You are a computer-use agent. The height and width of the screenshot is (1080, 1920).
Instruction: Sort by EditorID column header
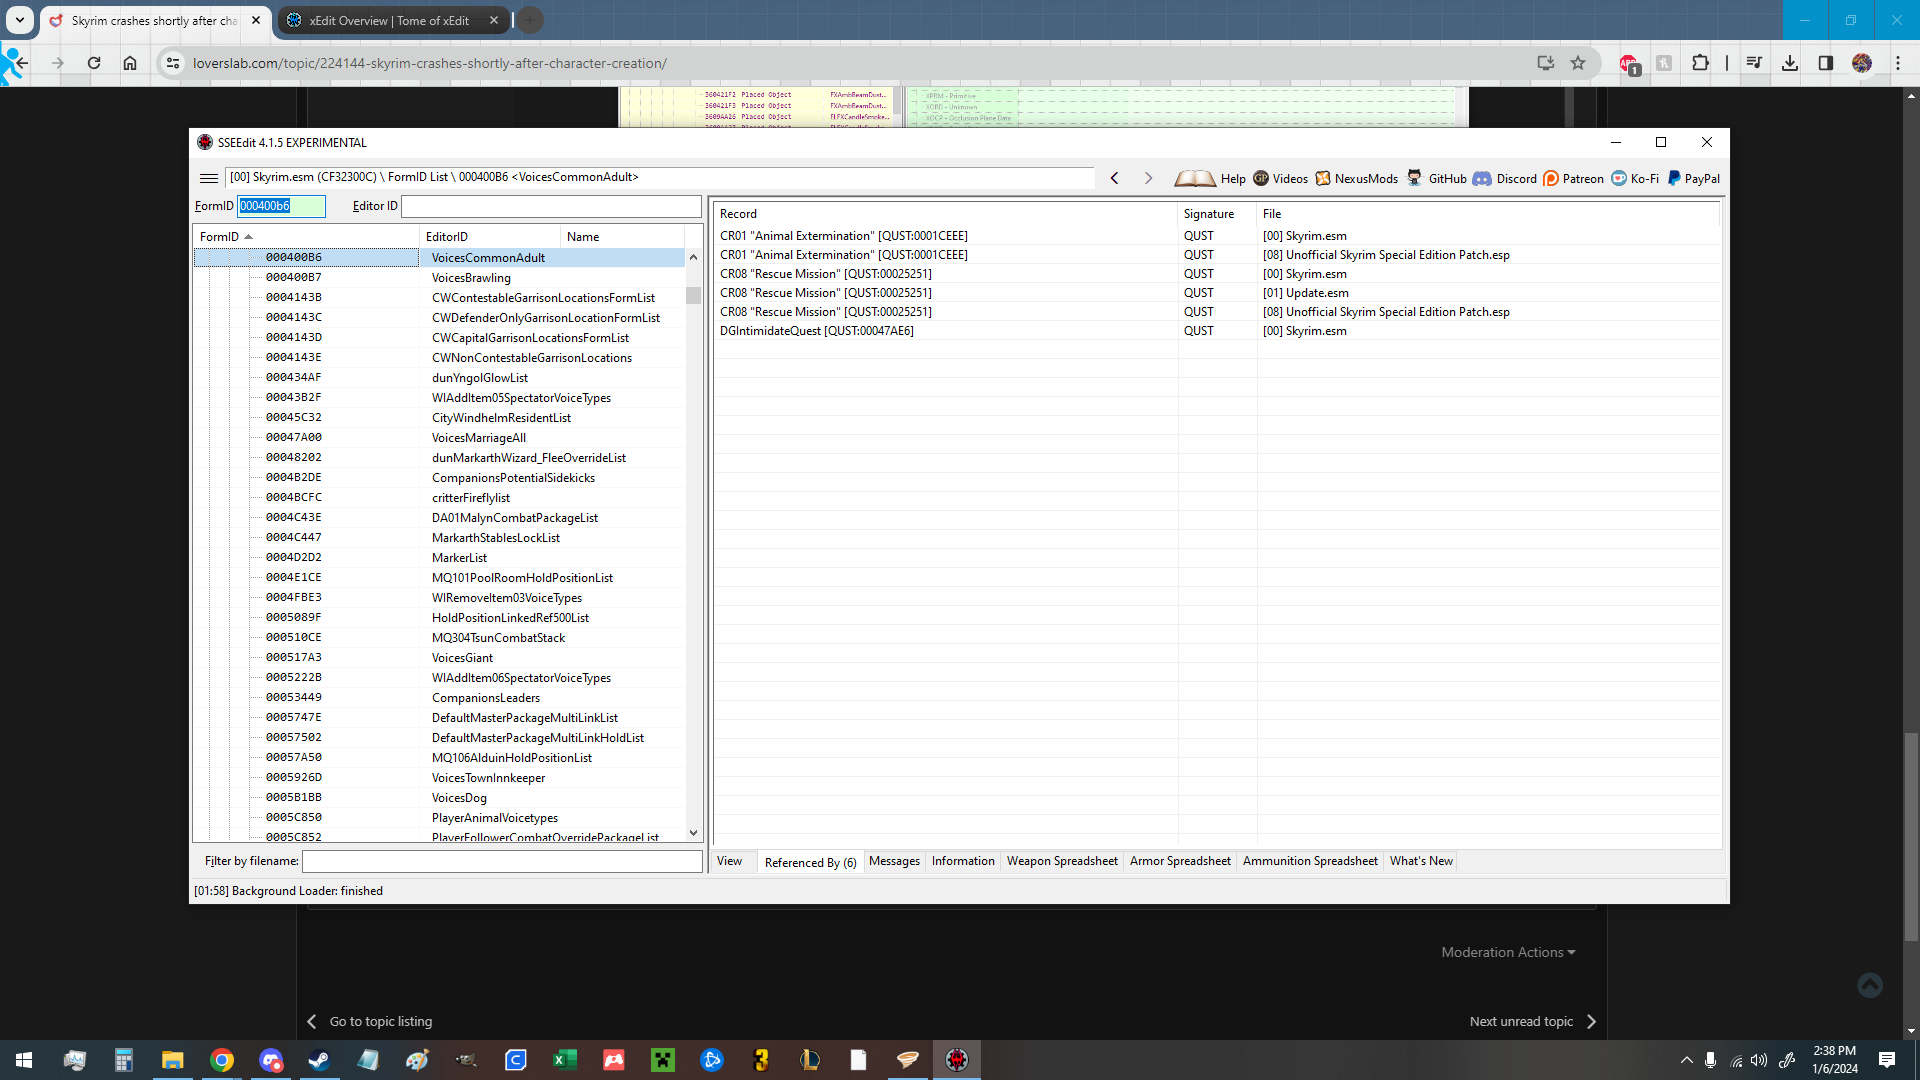point(490,237)
